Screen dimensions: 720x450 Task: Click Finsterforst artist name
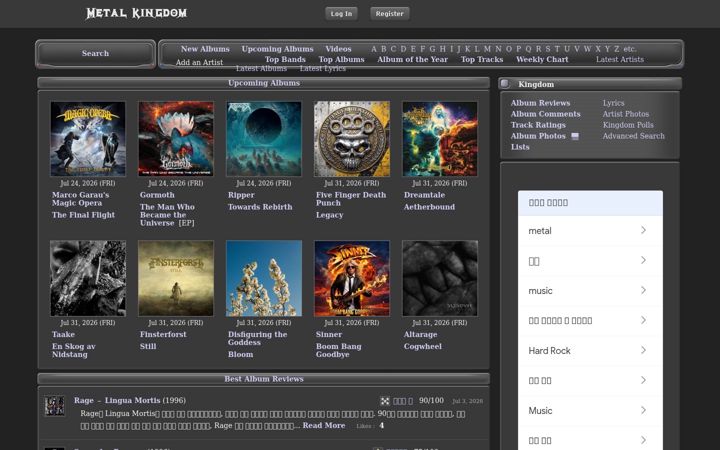click(x=163, y=335)
